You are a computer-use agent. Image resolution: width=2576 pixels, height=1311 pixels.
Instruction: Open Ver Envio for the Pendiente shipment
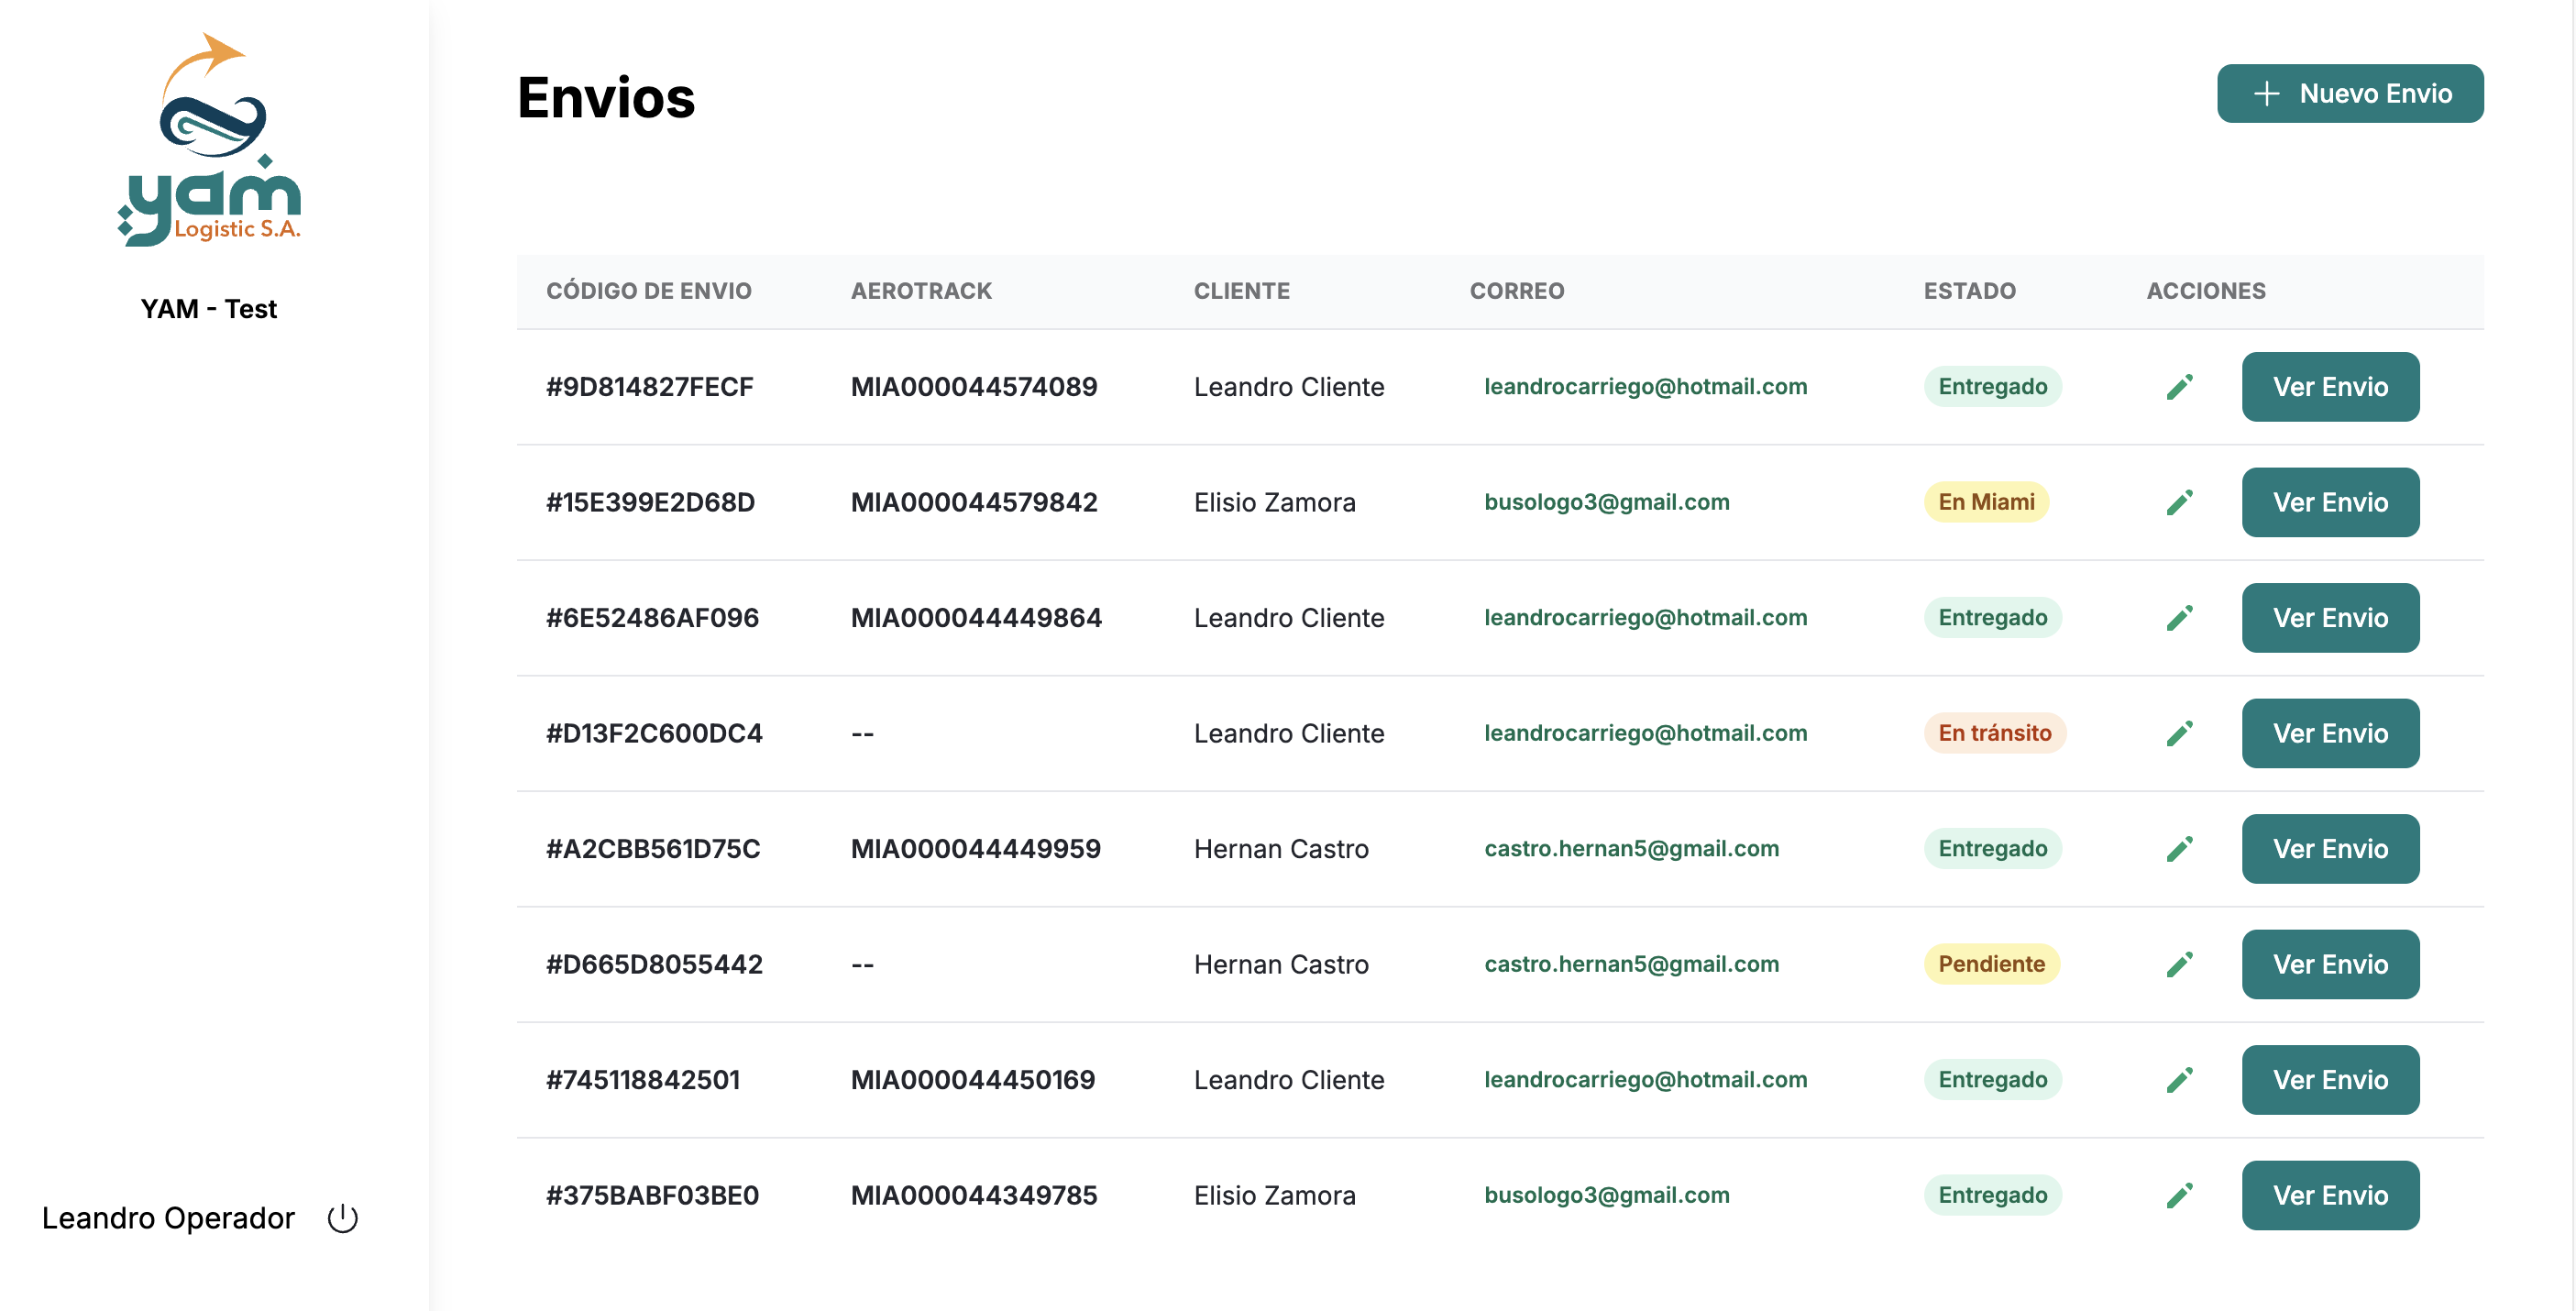2329,964
